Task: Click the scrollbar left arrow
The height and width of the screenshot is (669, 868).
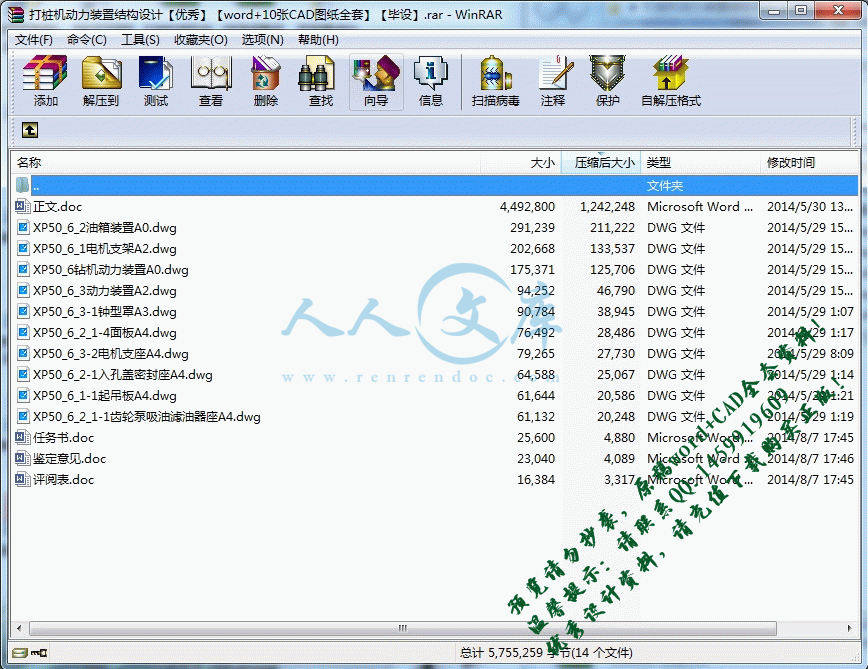Action: (x=19, y=629)
